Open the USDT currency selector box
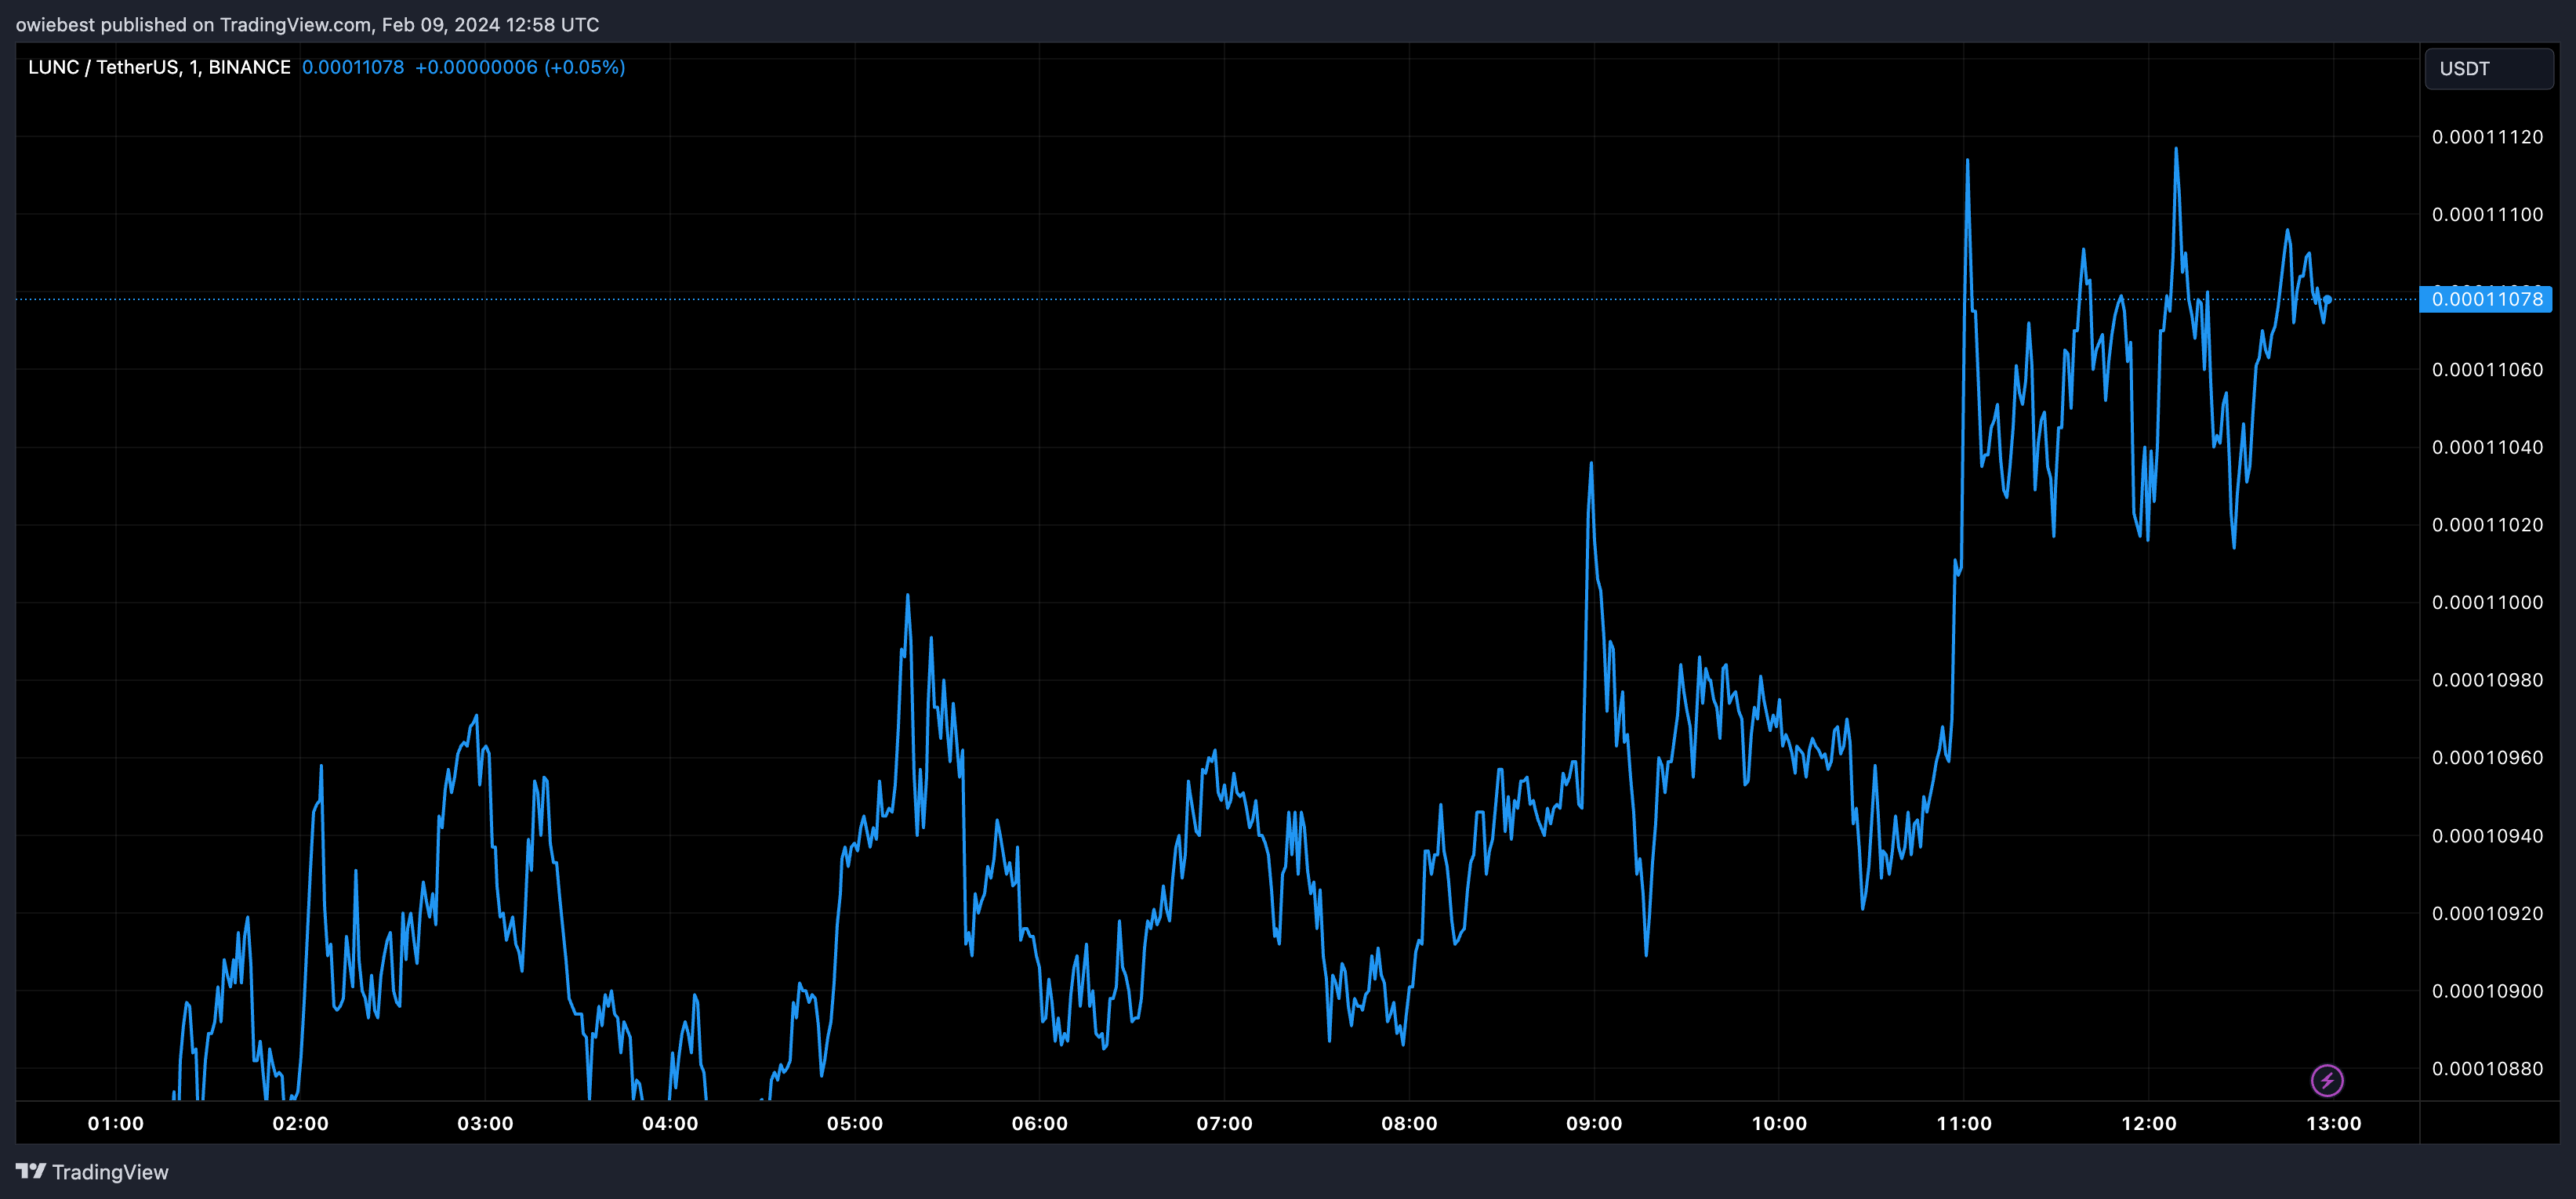The image size is (2576, 1199). [2488, 69]
